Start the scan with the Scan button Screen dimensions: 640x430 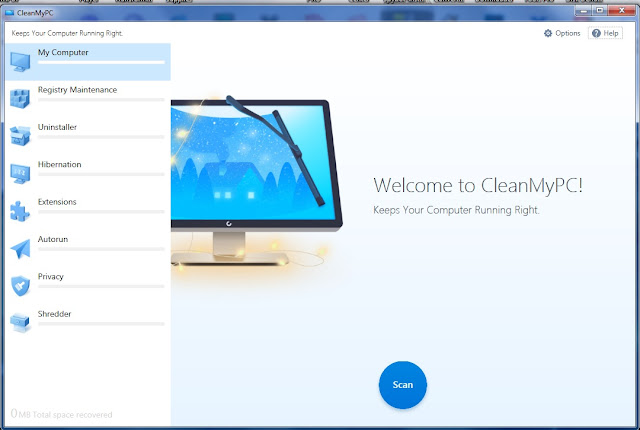[x=403, y=385]
